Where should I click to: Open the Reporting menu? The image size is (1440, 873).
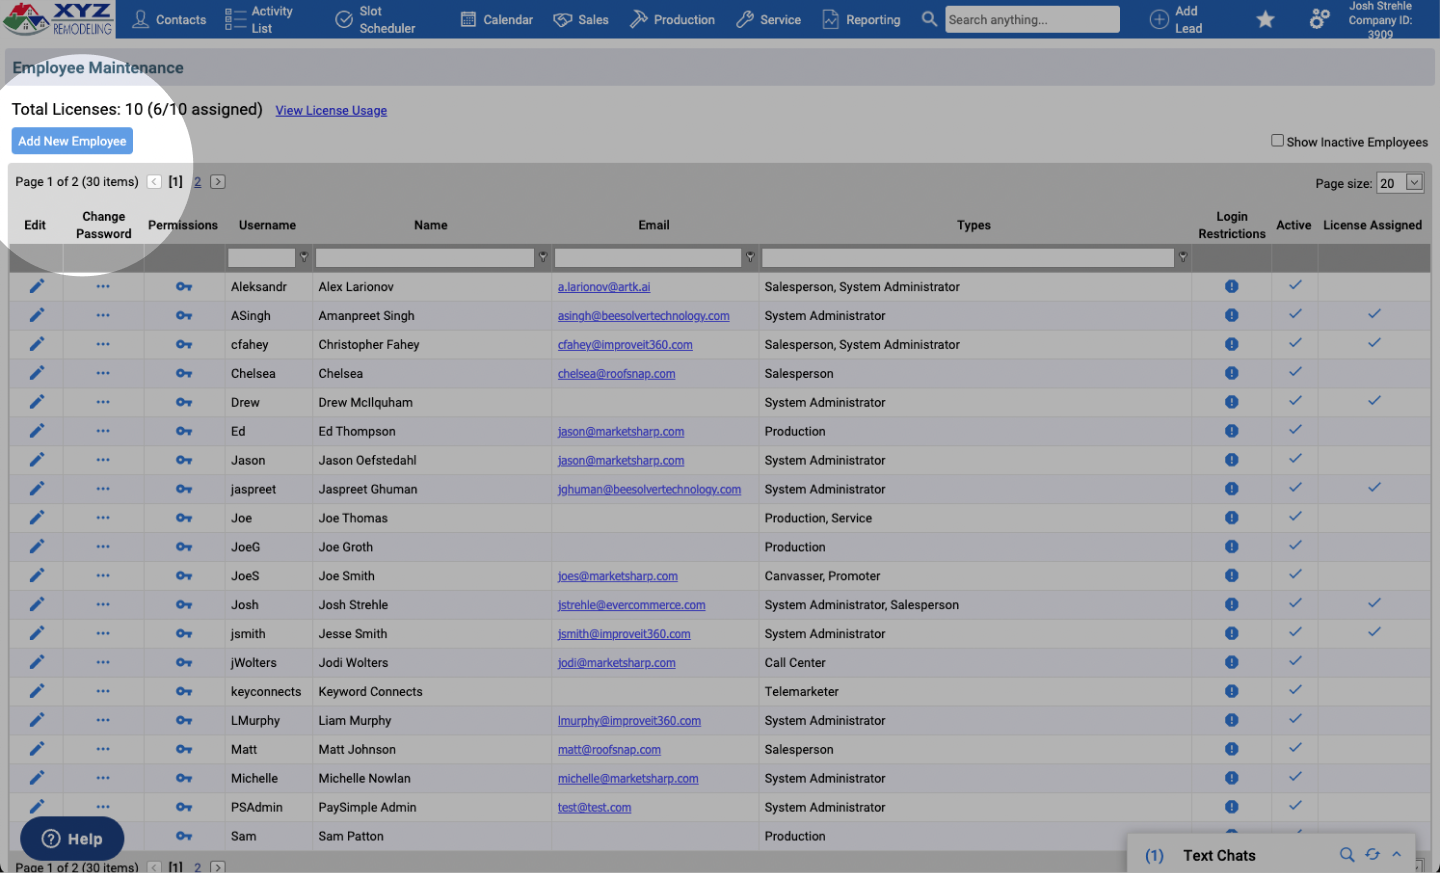point(861,19)
